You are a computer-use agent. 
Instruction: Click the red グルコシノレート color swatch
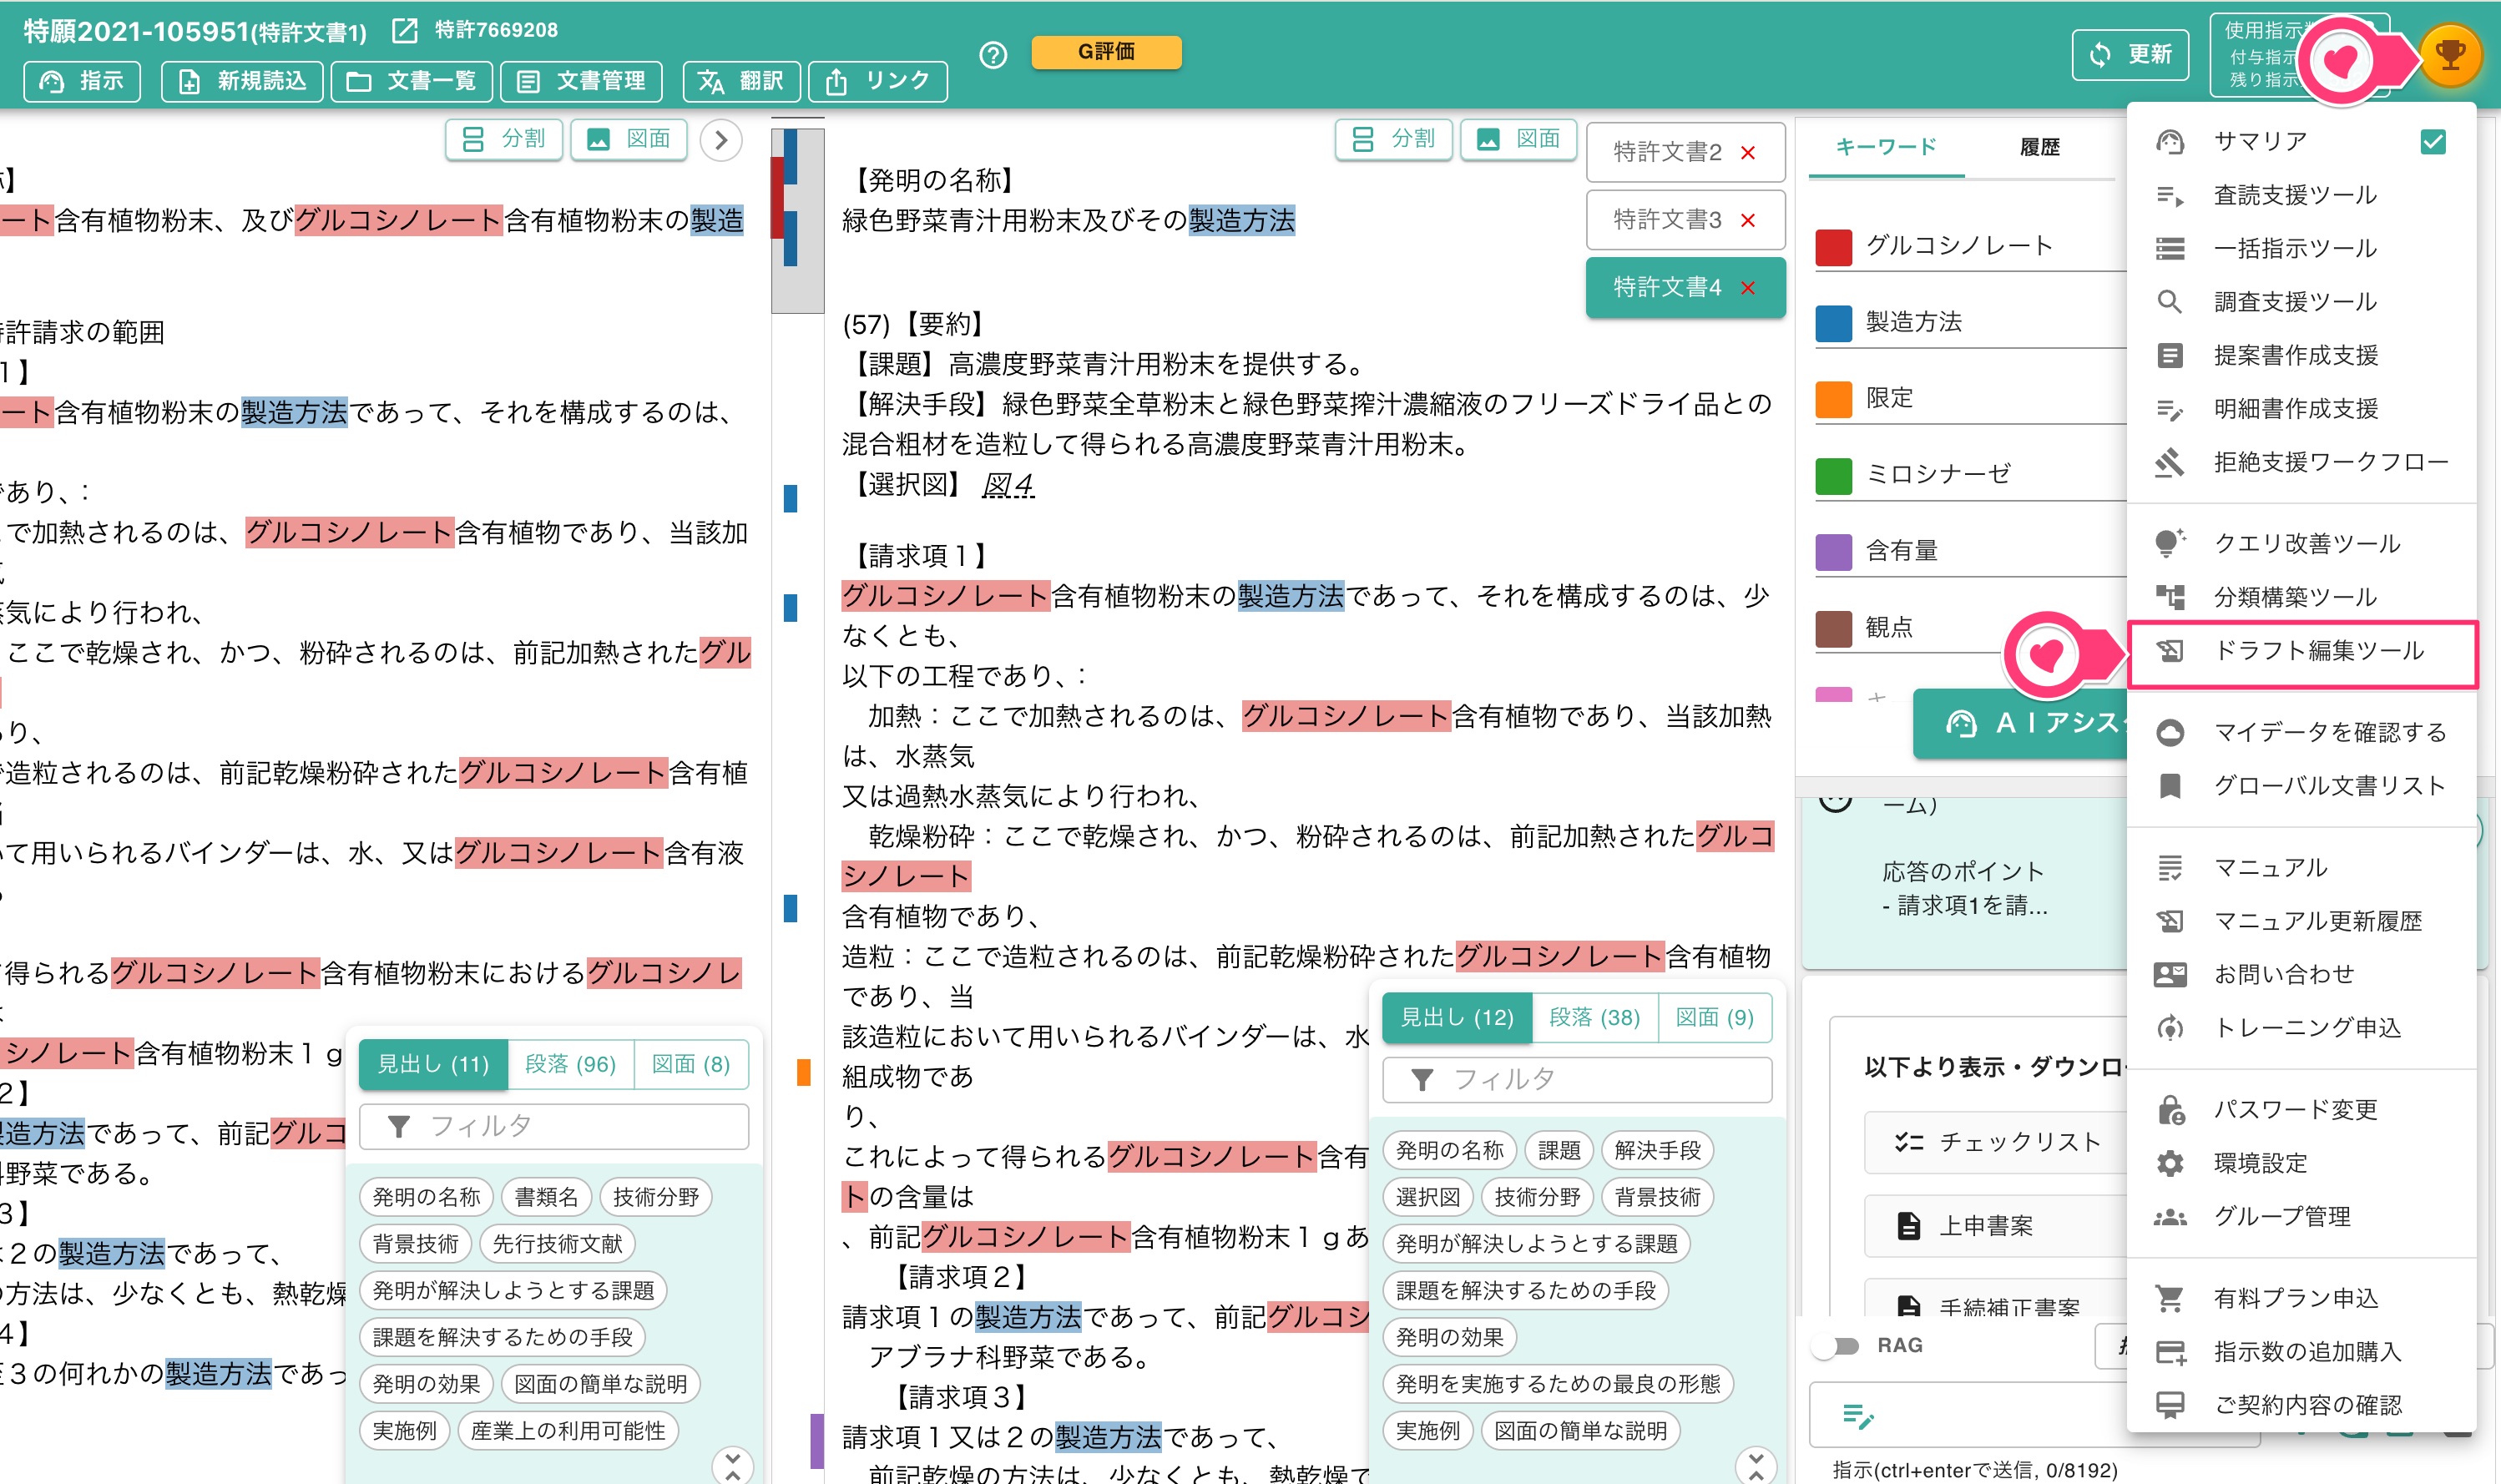[x=1834, y=247]
